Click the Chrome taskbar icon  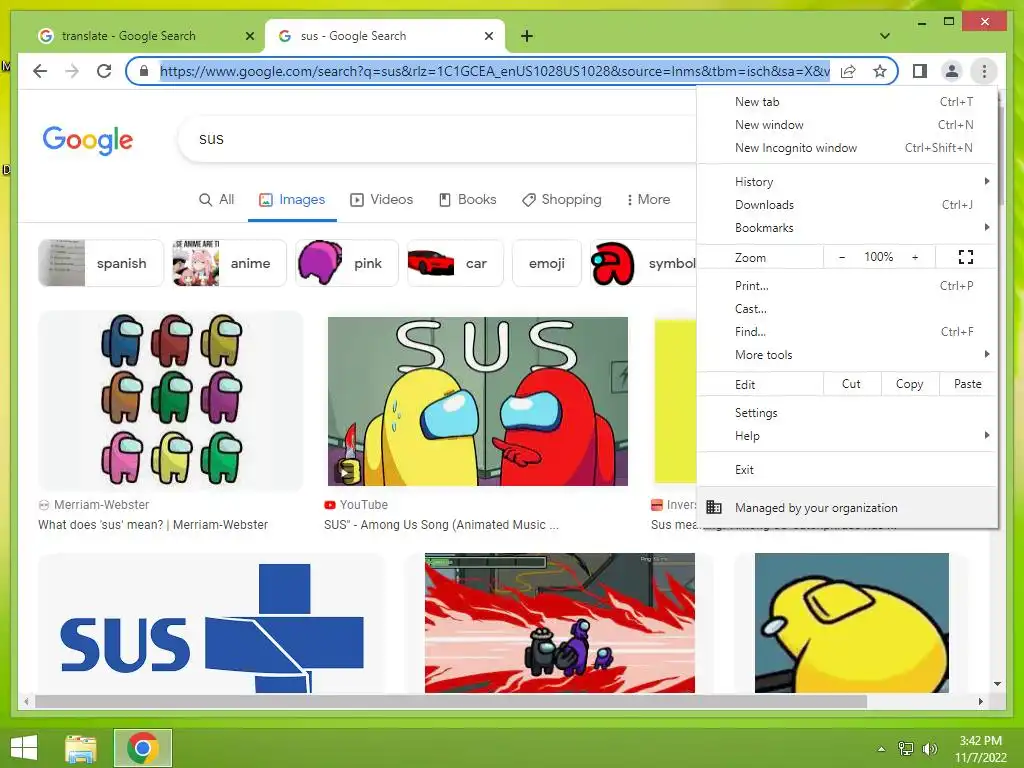pos(143,748)
